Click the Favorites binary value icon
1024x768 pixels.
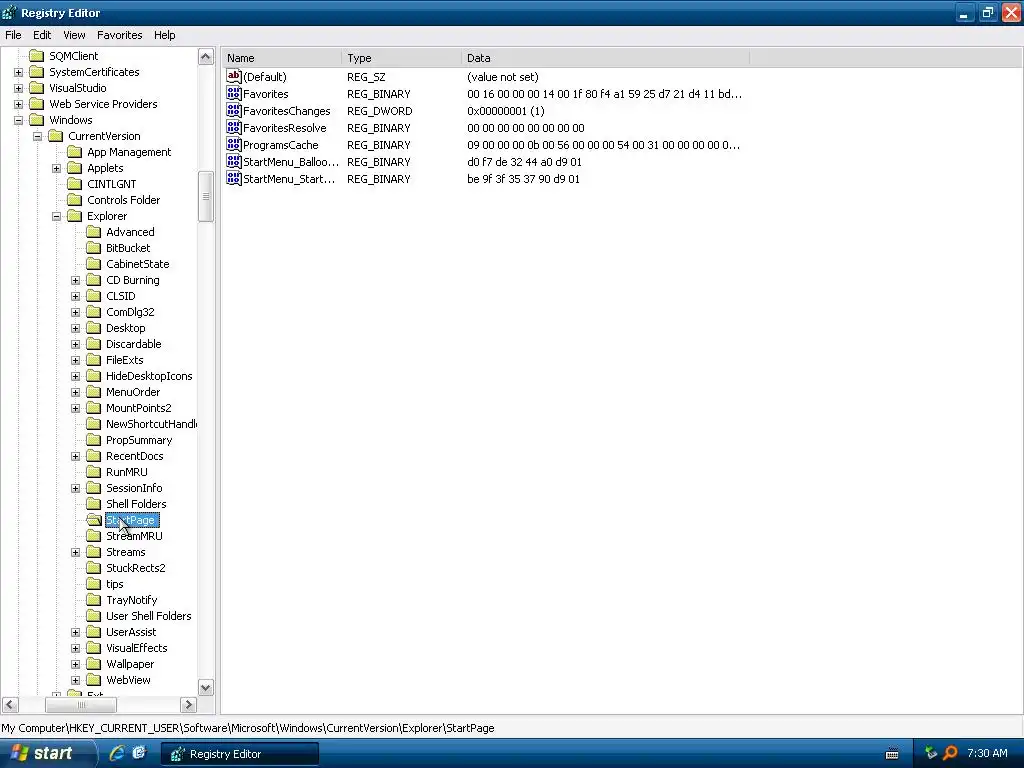[x=234, y=93]
